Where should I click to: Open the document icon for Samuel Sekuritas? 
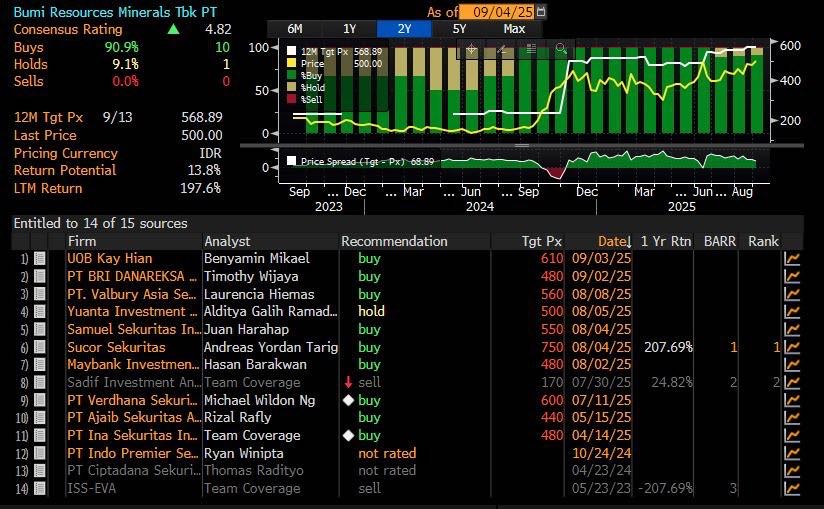[x=39, y=329]
